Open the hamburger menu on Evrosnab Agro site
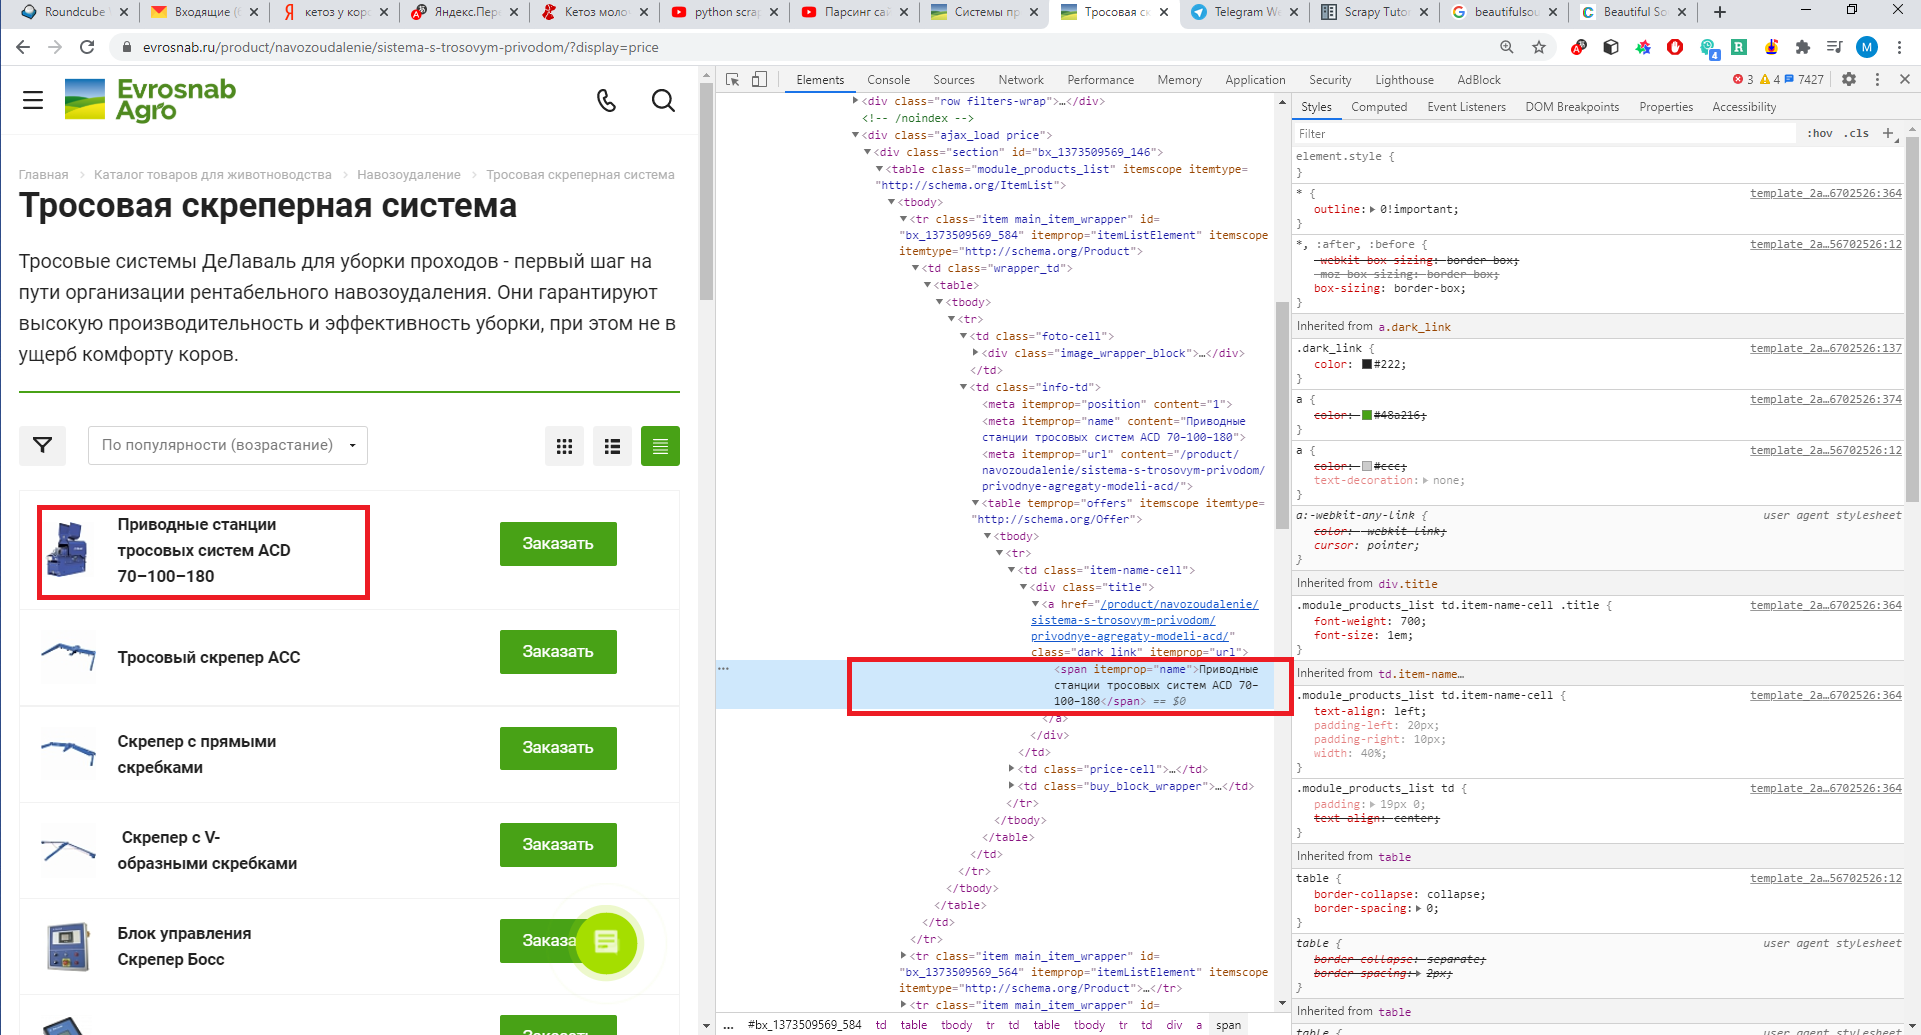This screenshot has height=1035, width=1921. point(33,100)
